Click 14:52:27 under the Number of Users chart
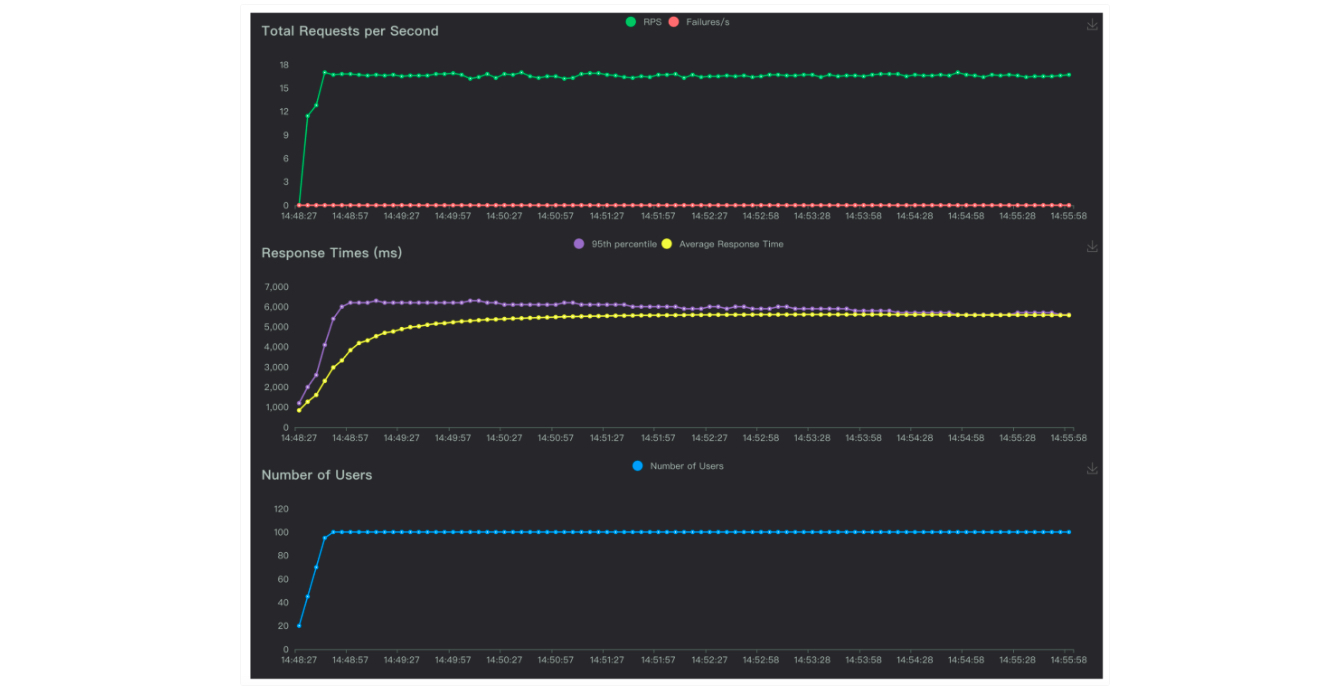Image resolution: width=1326 pixels, height=686 pixels. tap(709, 659)
